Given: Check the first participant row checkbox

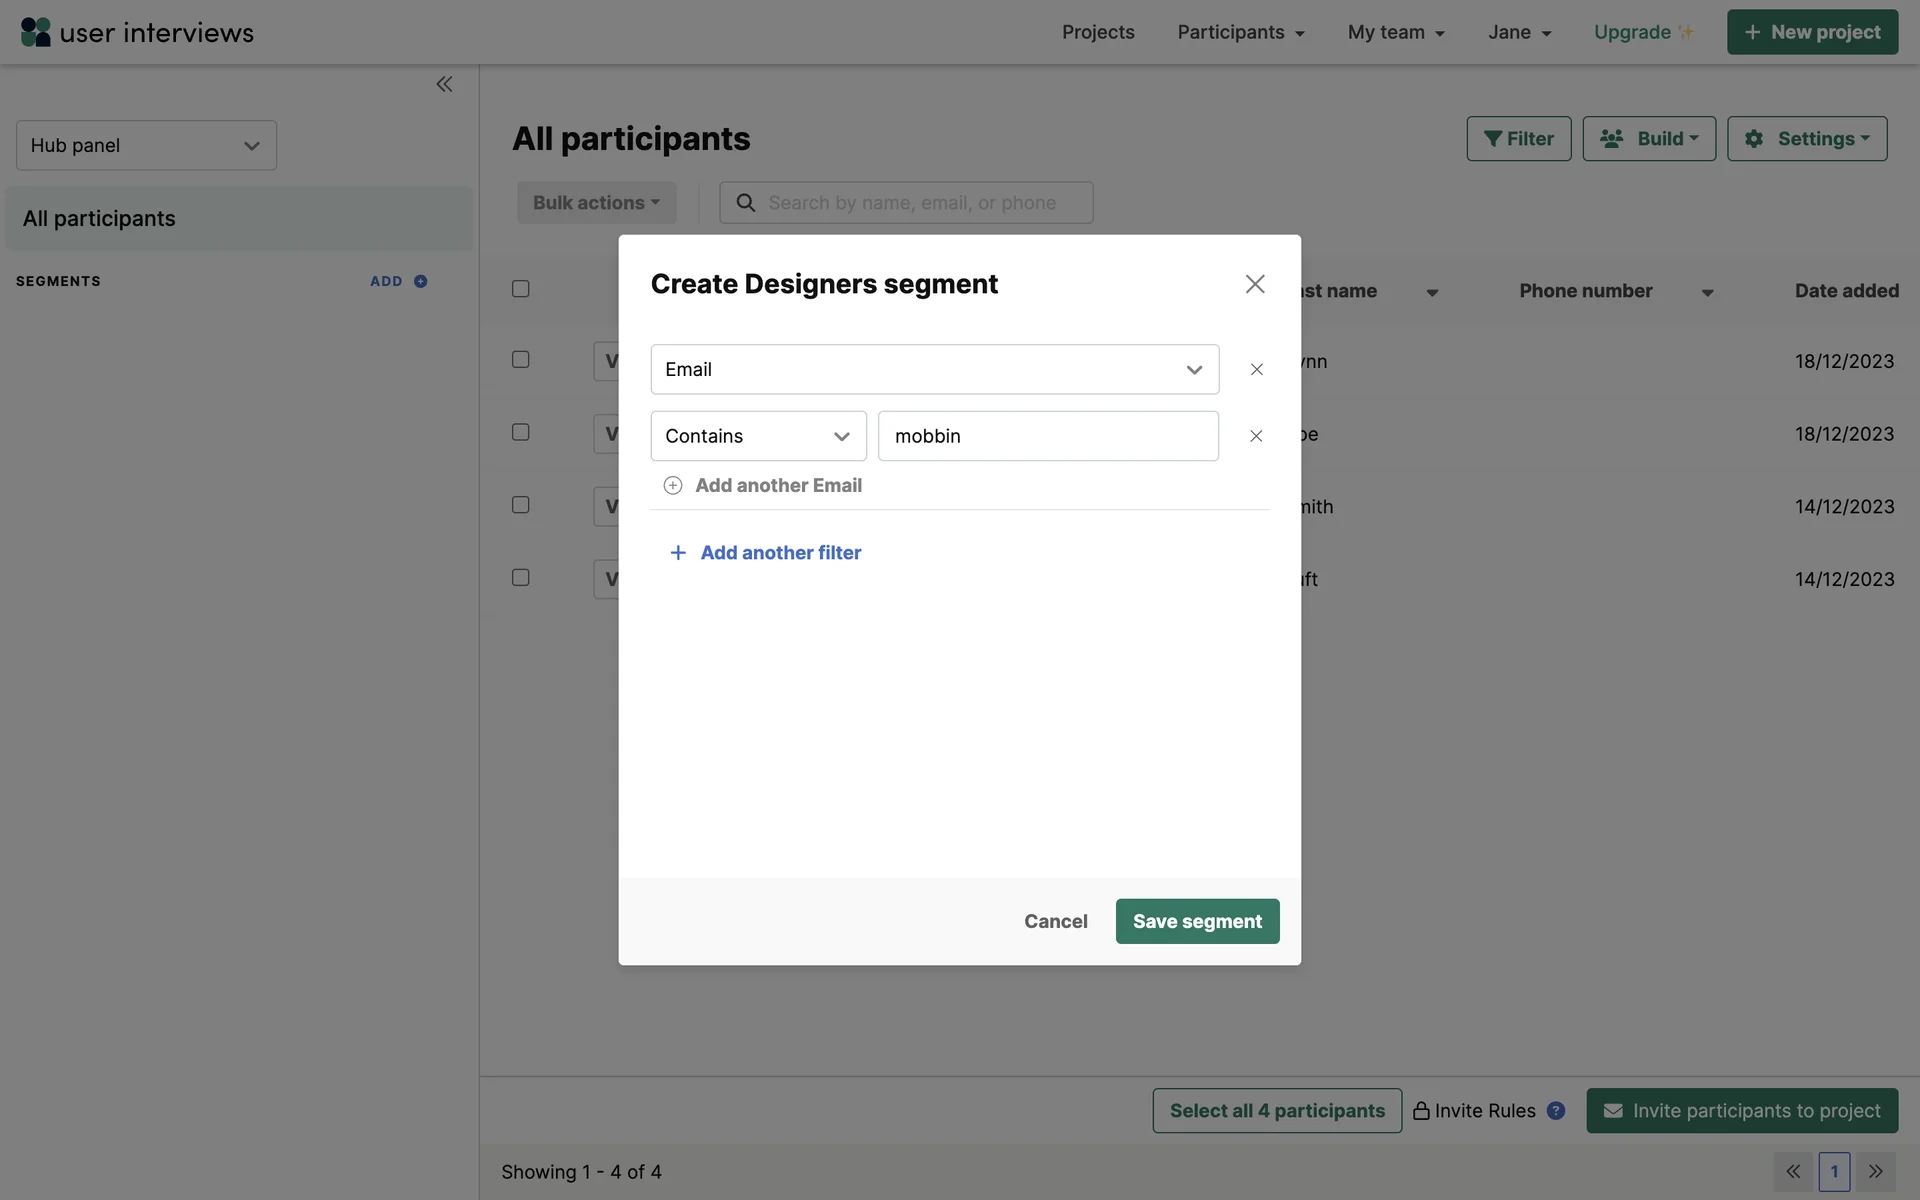Looking at the screenshot, I should coord(521,360).
